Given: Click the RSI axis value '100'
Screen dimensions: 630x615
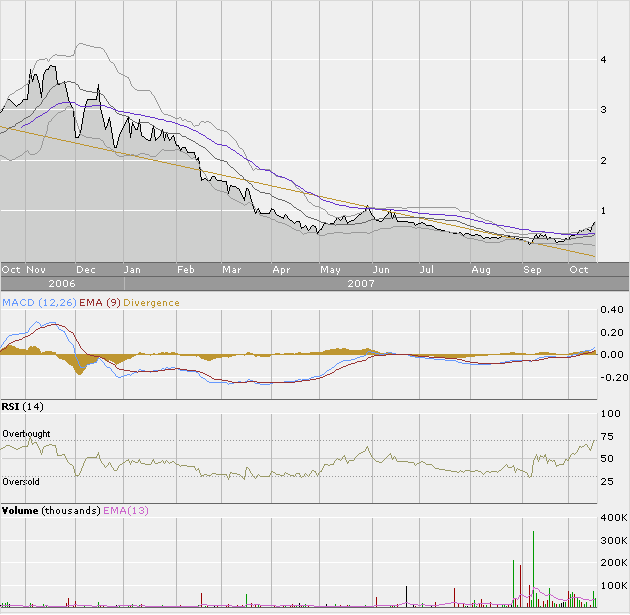Looking at the screenshot, I should pyautogui.click(x=610, y=414).
